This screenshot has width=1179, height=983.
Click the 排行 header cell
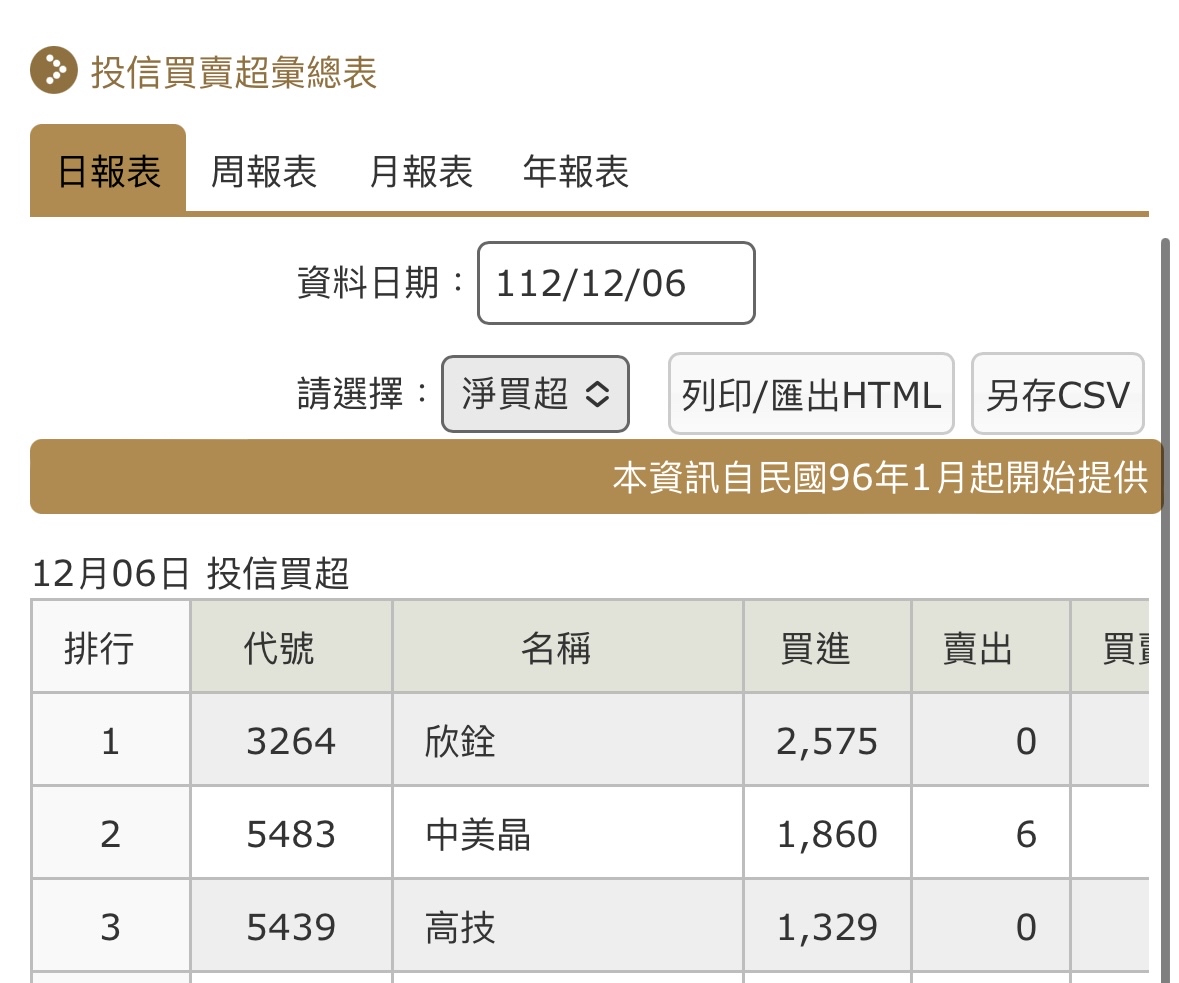110,648
